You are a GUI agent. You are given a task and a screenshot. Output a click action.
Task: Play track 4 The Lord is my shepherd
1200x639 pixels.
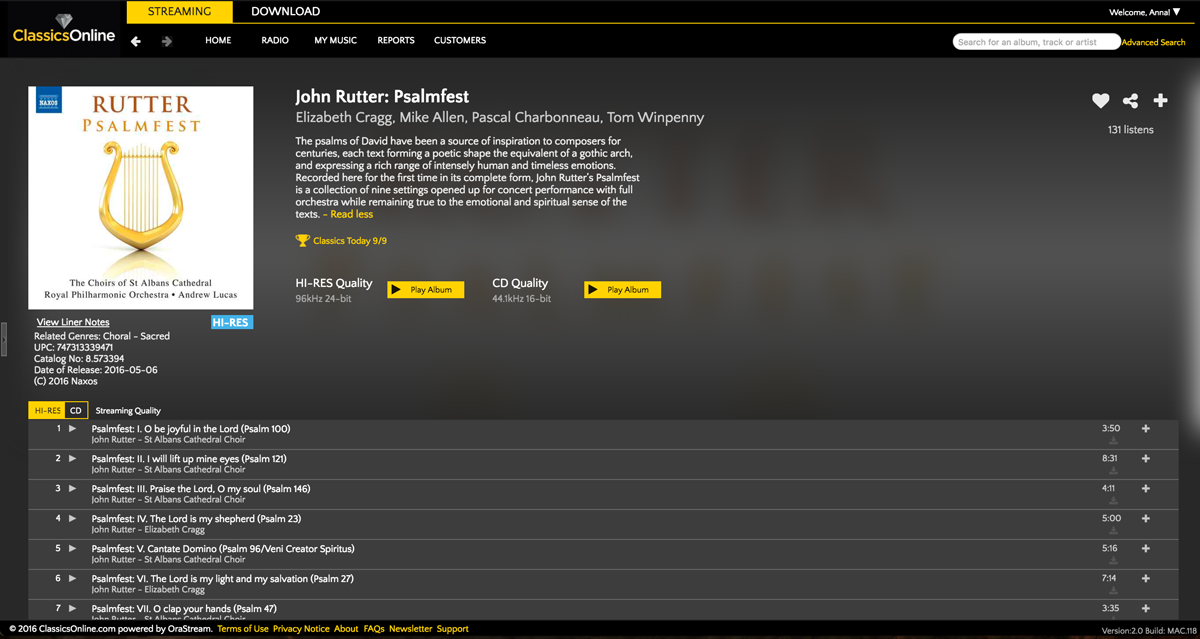tap(72, 518)
